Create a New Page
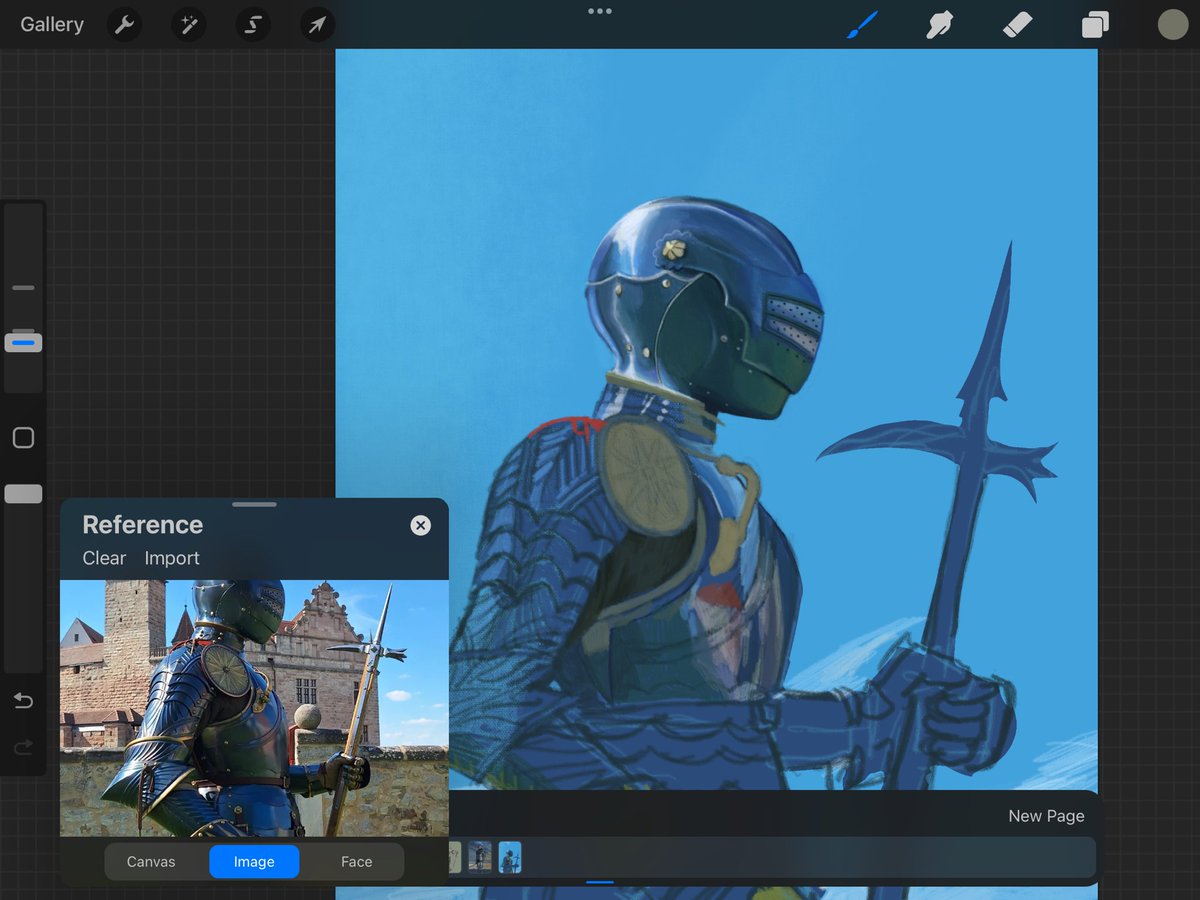The width and height of the screenshot is (1200, 900). coord(1046,816)
